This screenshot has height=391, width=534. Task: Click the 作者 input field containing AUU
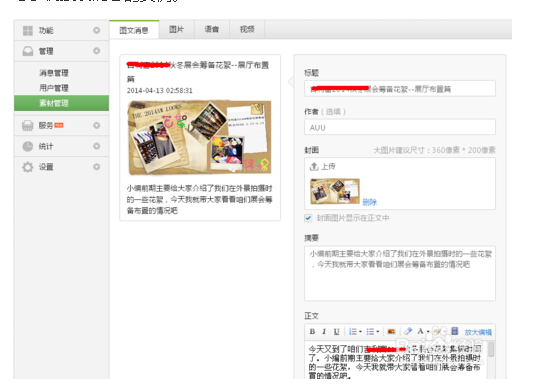pyautogui.click(x=400, y=127)
